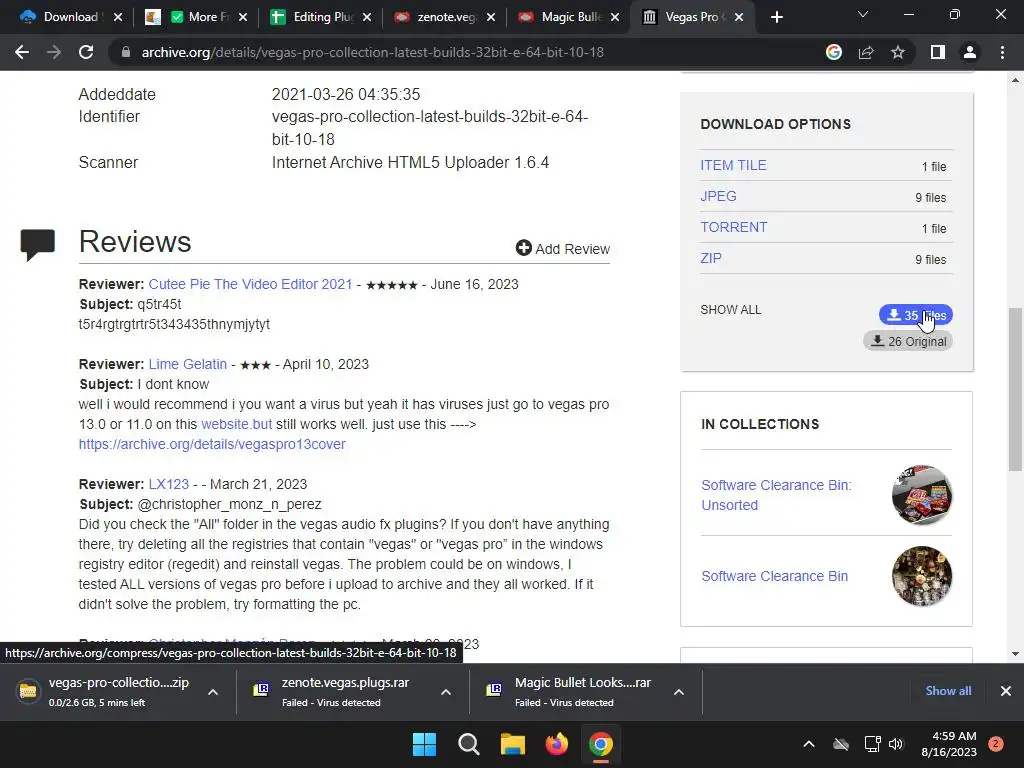Click the zenote.vegas.plugs.rar file icon

(x=261, y=689)
